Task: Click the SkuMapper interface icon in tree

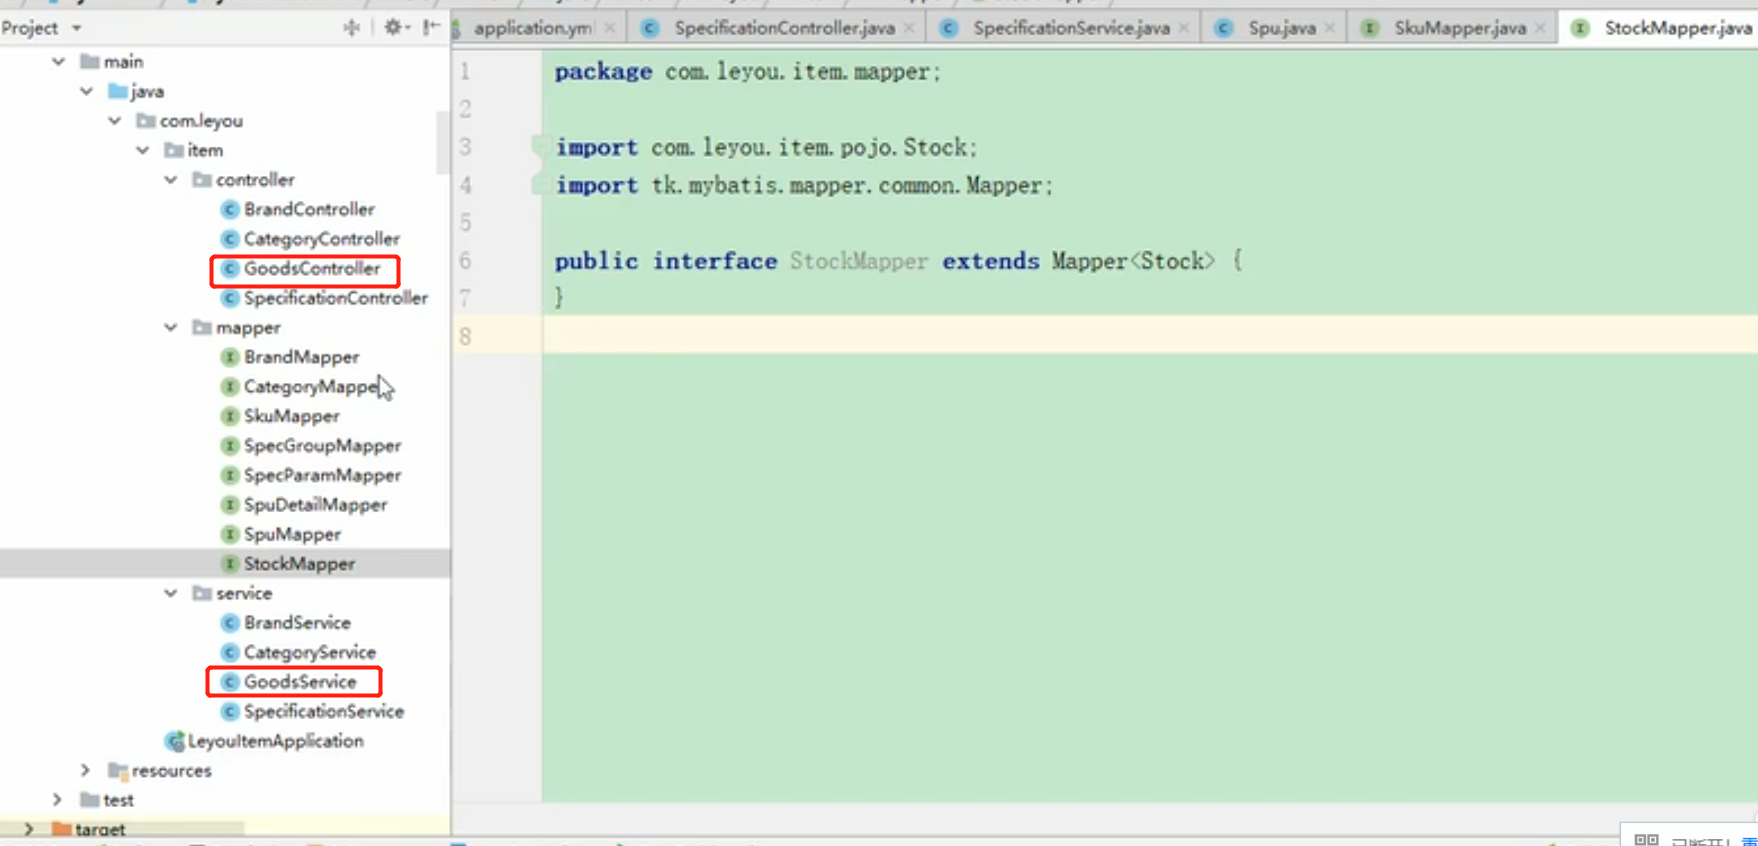Action: (x=230, y=416)
